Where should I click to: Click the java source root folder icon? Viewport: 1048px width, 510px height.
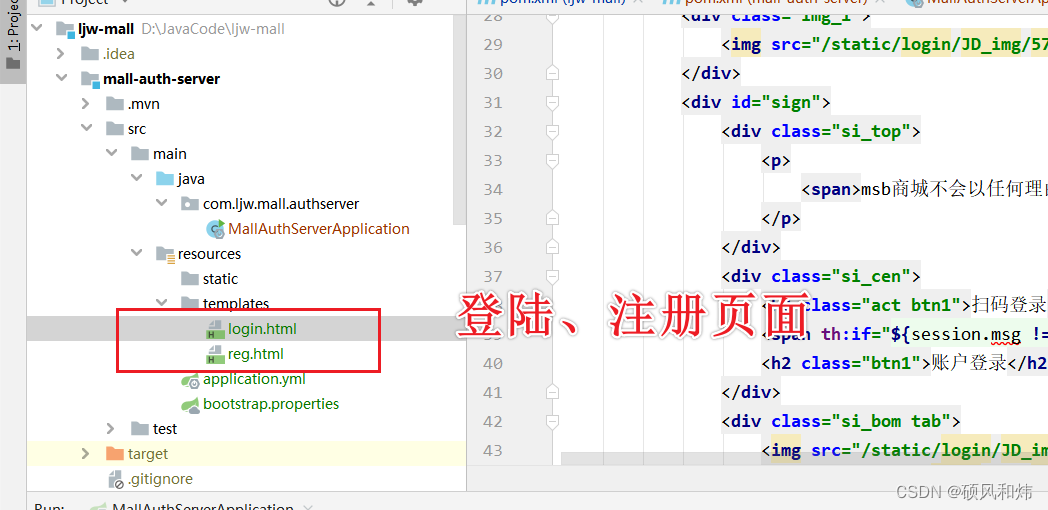pos(164,178)
